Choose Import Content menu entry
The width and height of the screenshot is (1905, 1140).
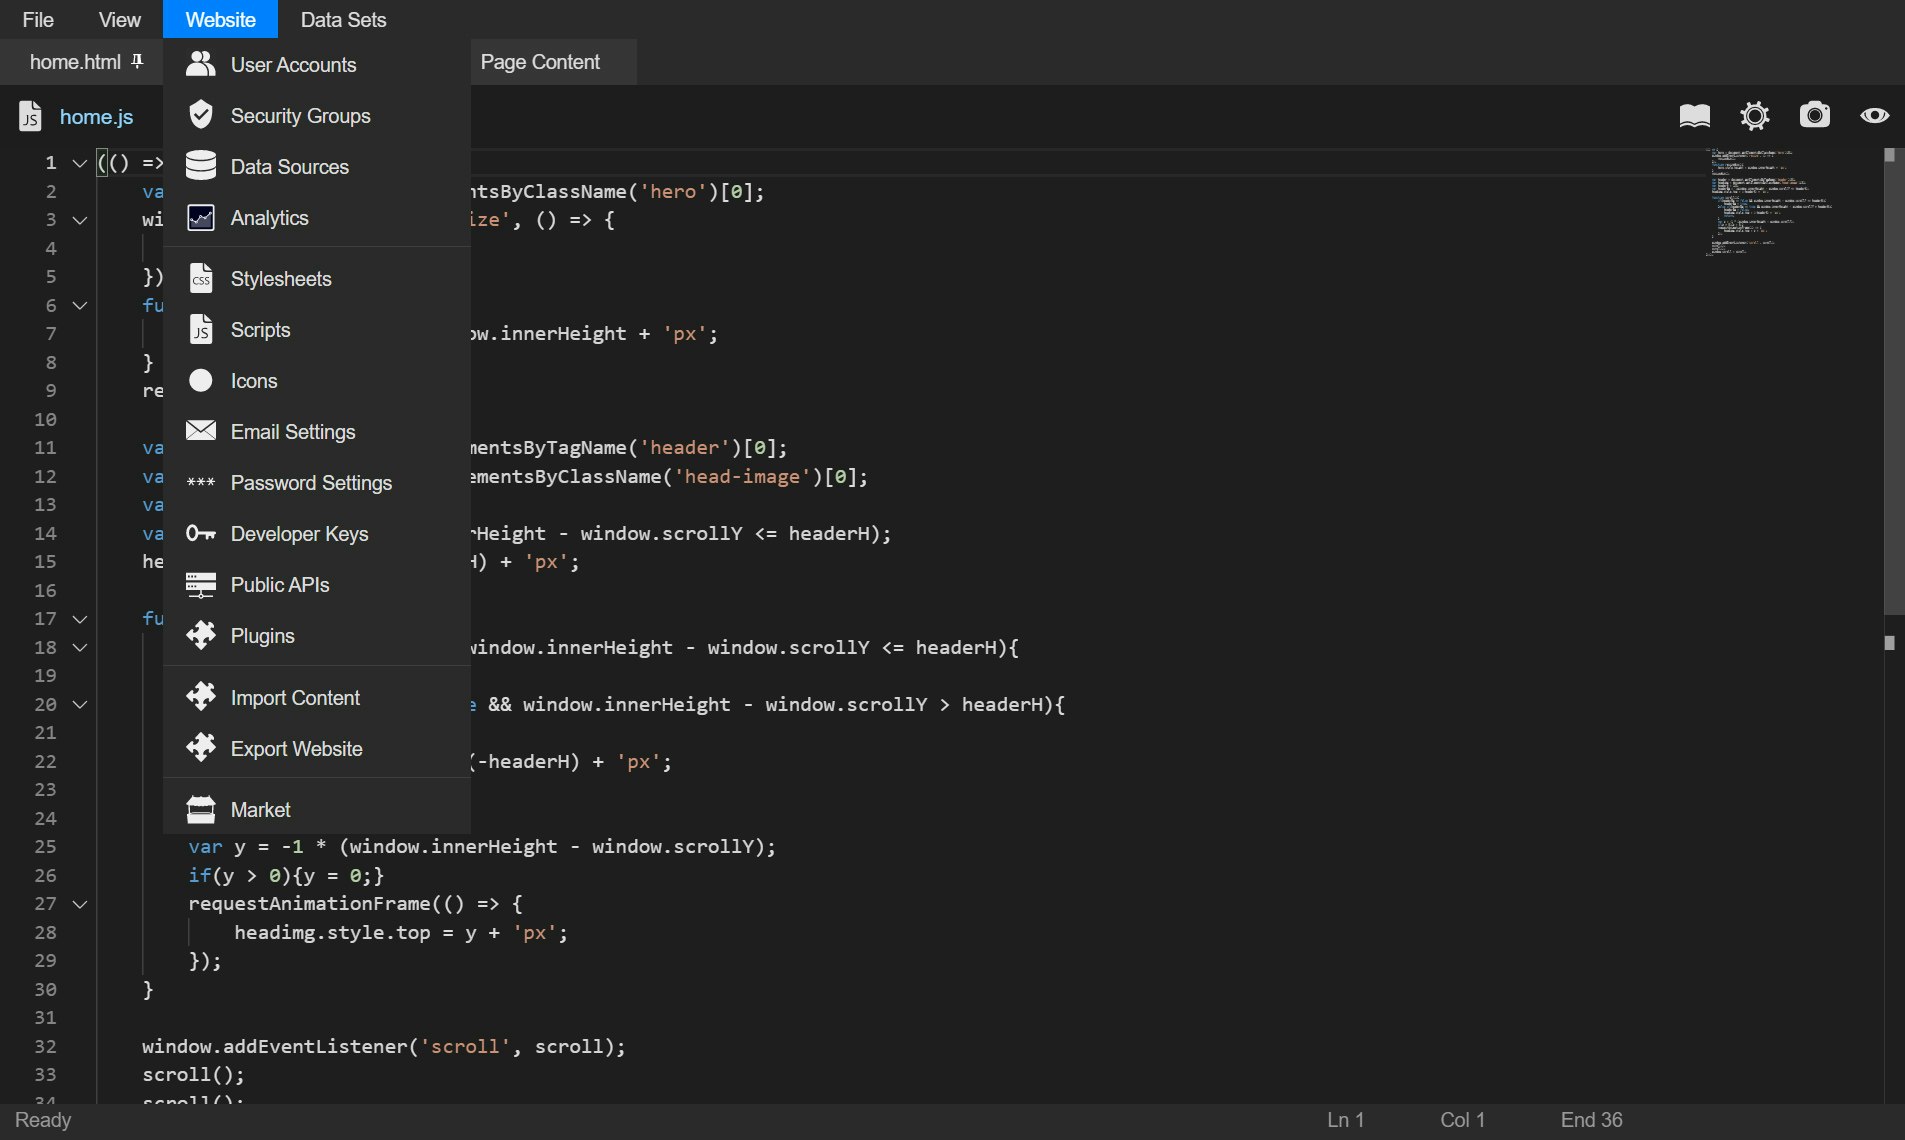point(317,697)
